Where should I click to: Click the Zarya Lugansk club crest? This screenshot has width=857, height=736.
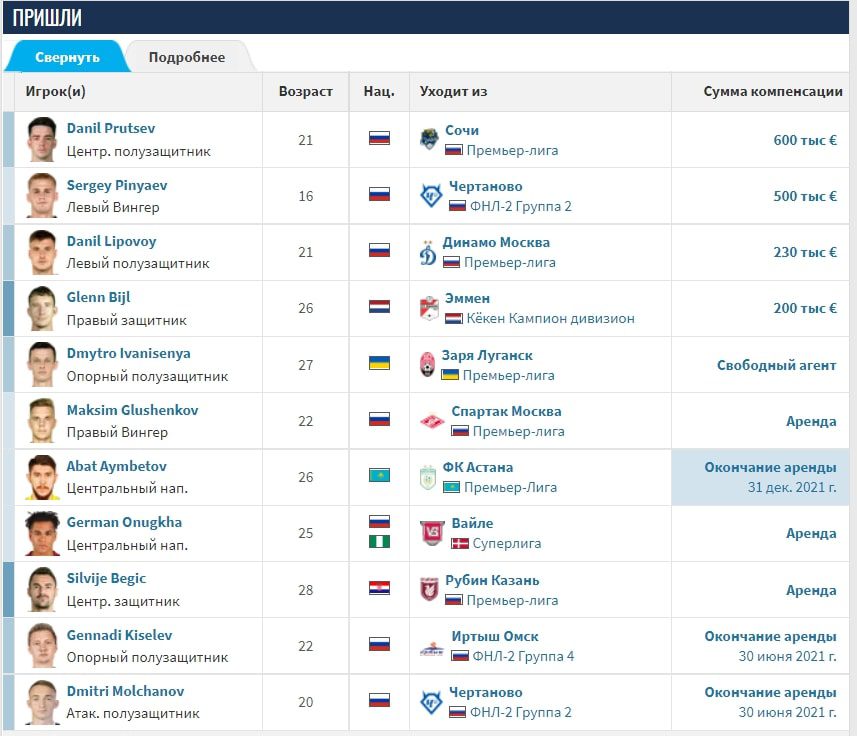(427, 364)
